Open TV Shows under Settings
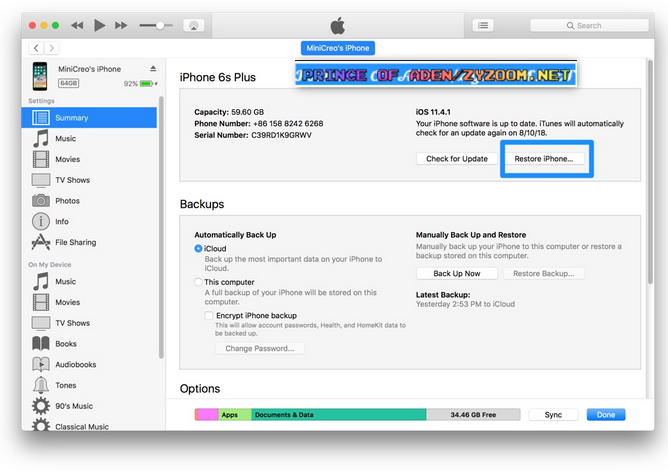The height and width of the screenshot is (472, 668). [x=89, y=180]
